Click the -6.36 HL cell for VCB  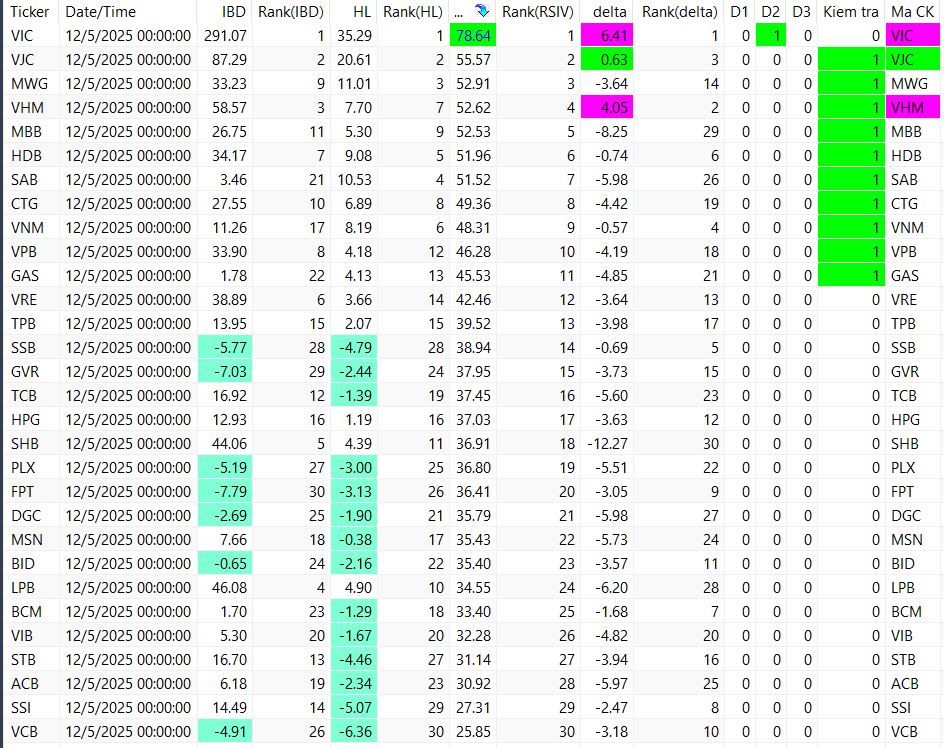(349, 731)
